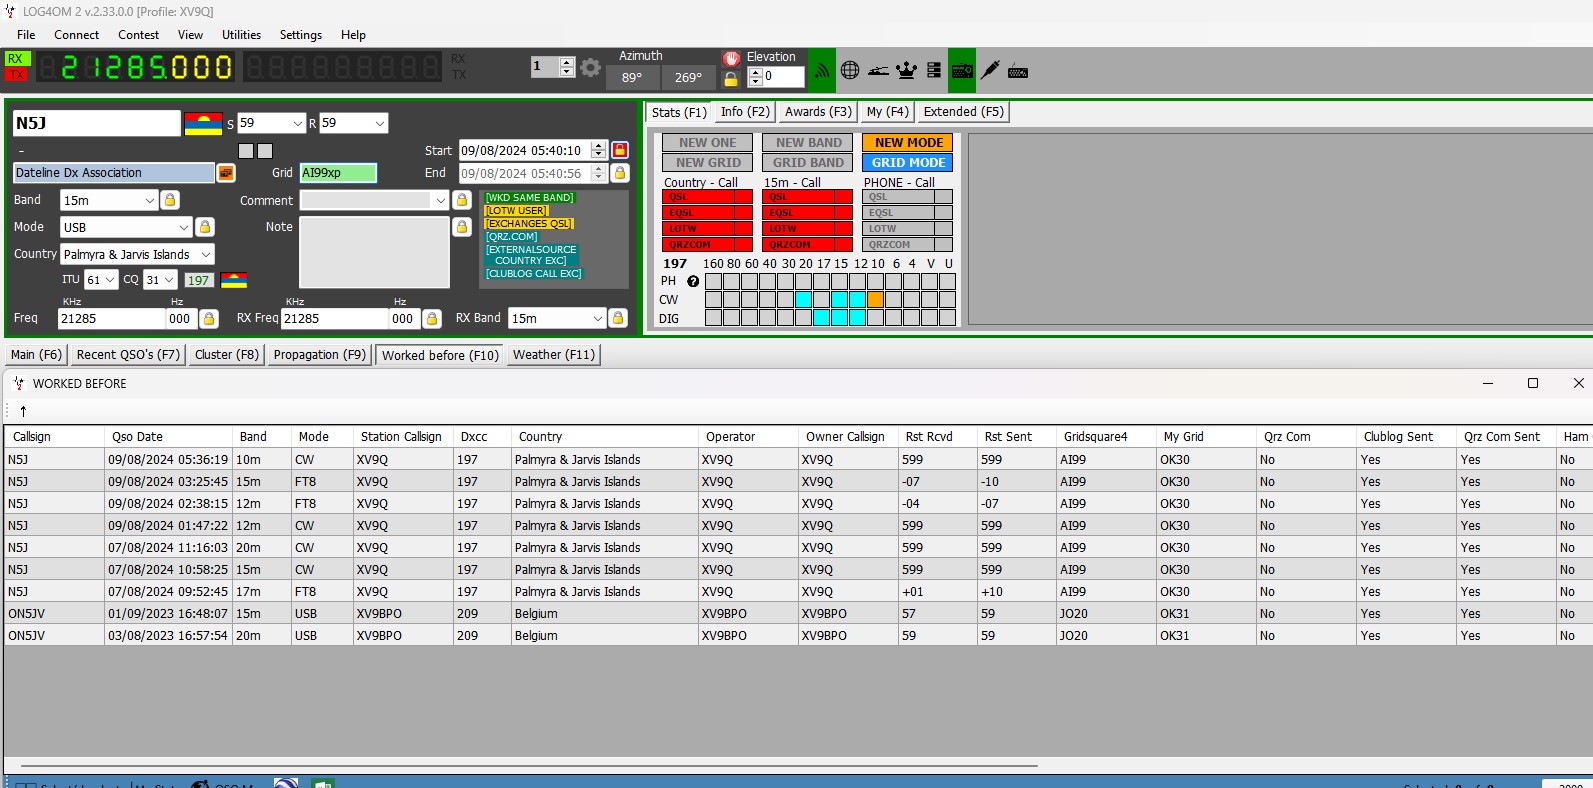Click the 89° azimuth short path button
Screen dimensions: 1593x788
632,77
